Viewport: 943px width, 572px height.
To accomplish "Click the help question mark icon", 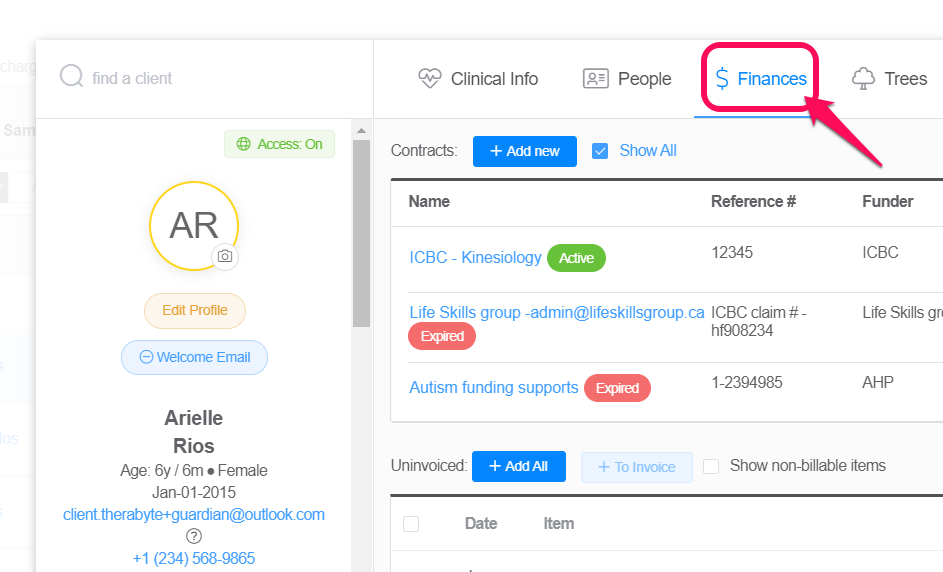I will (x=194, y=536).
